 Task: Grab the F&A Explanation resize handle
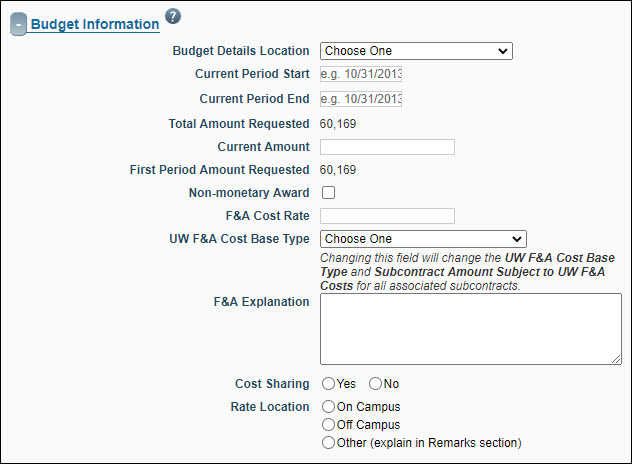616,360
